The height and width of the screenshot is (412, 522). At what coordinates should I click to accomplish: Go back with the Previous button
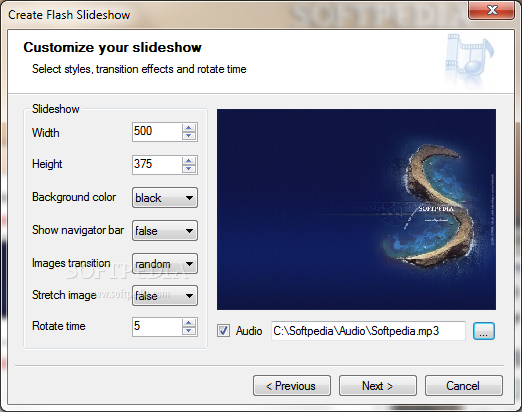click(292, 386)
